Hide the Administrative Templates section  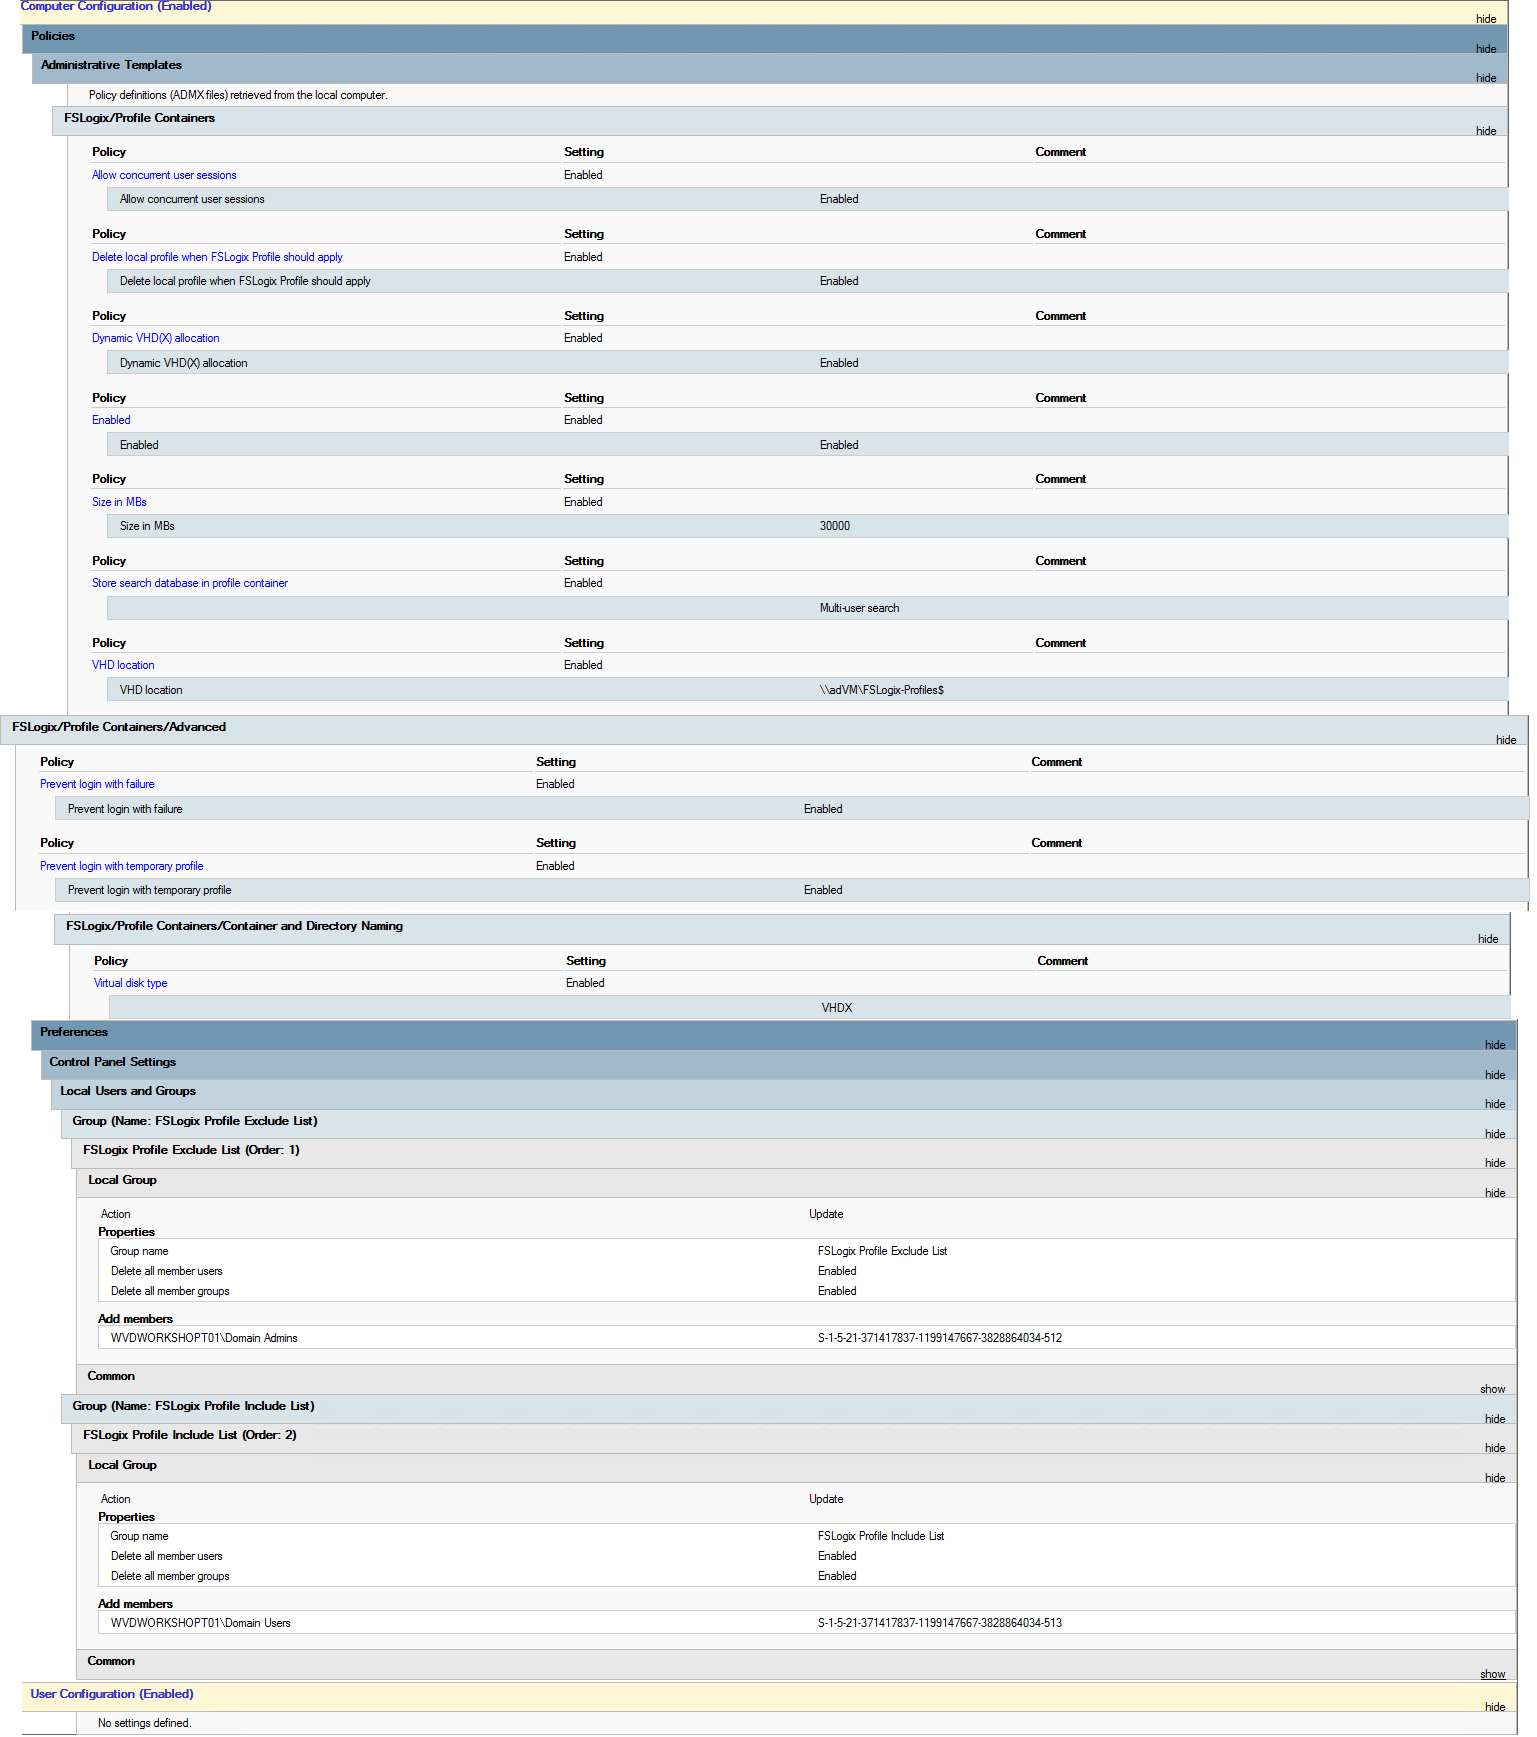(1486, 78)
